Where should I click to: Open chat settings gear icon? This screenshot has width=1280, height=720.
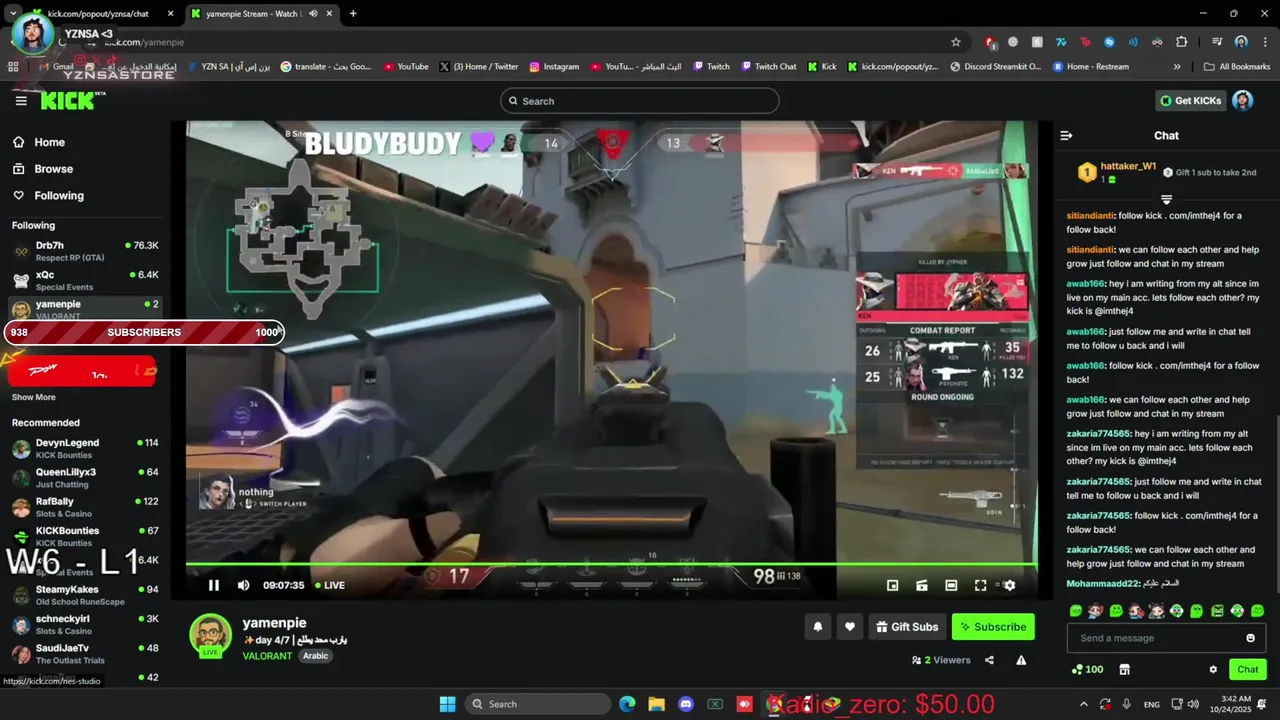(1213, 669)
